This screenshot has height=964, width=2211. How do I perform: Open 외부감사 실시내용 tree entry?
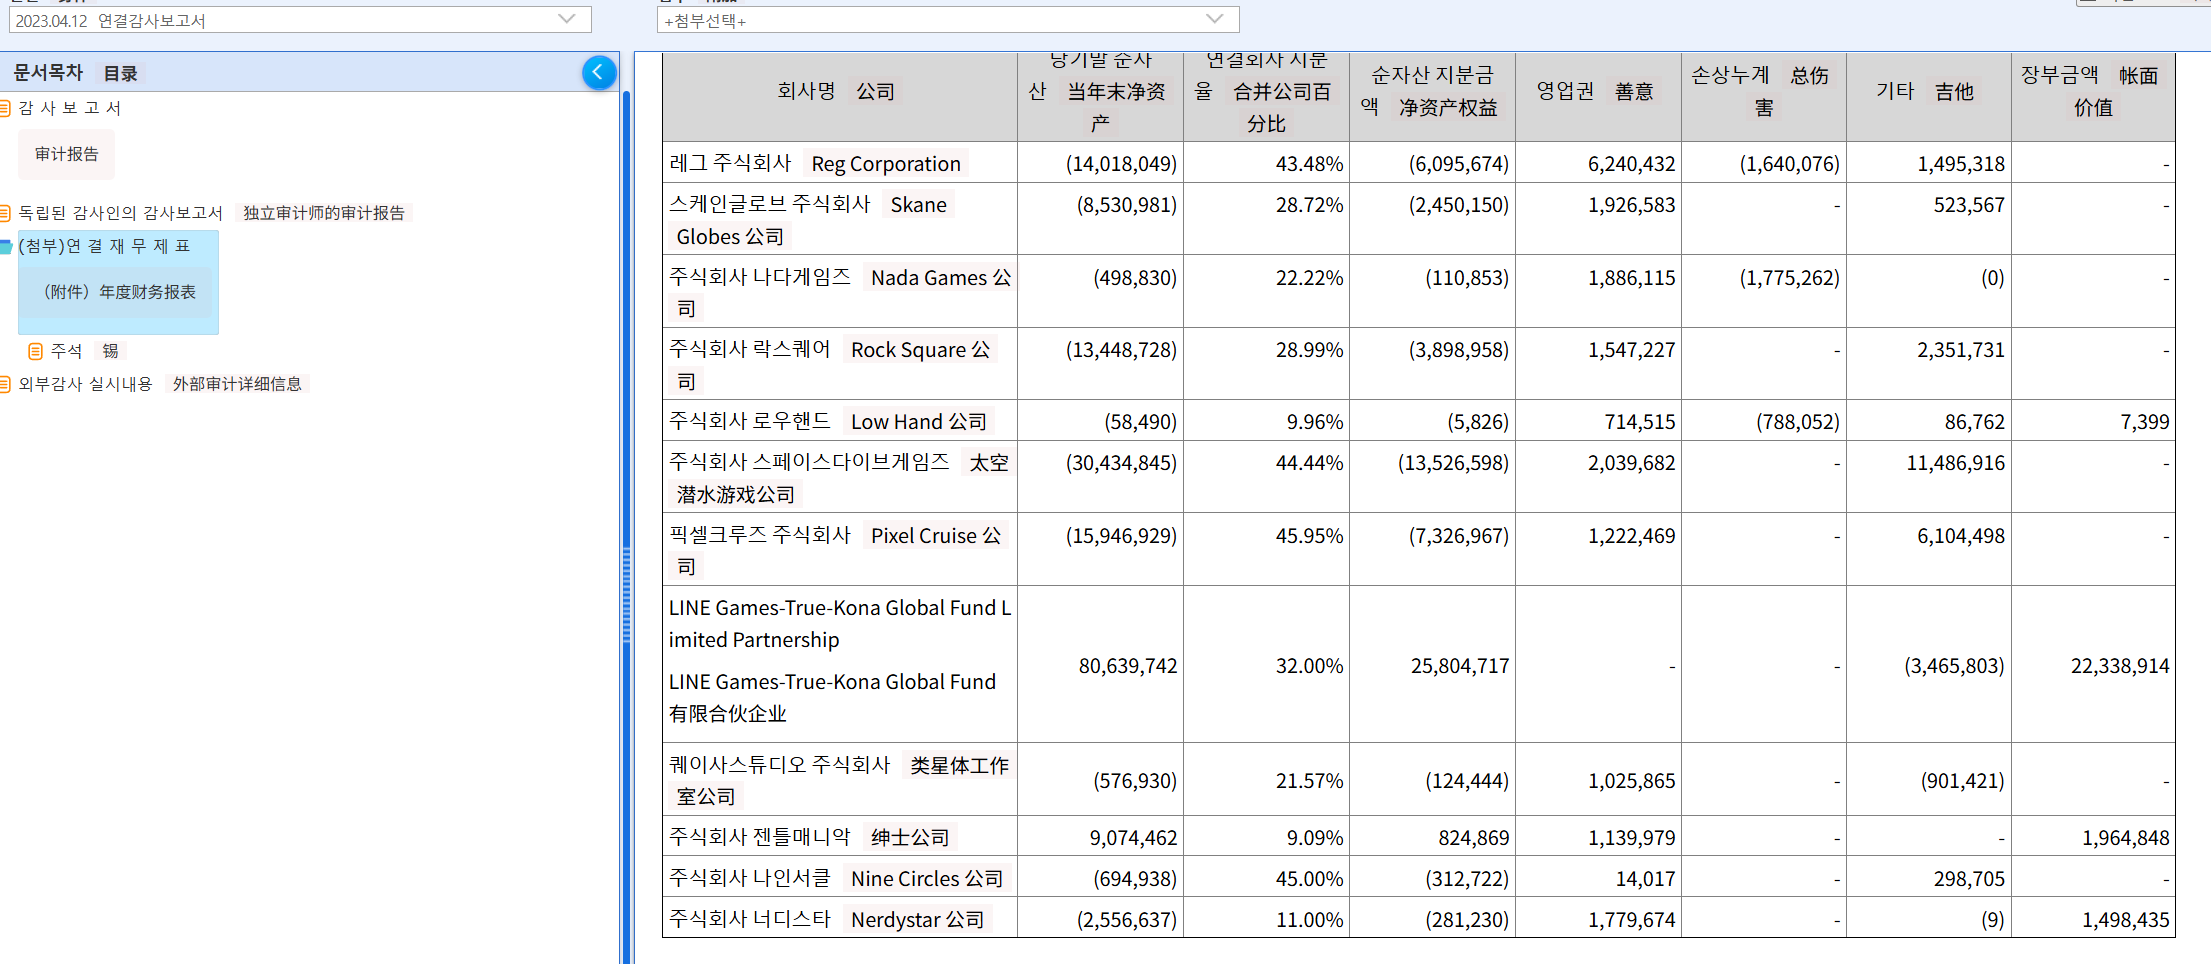click(85, 384)
